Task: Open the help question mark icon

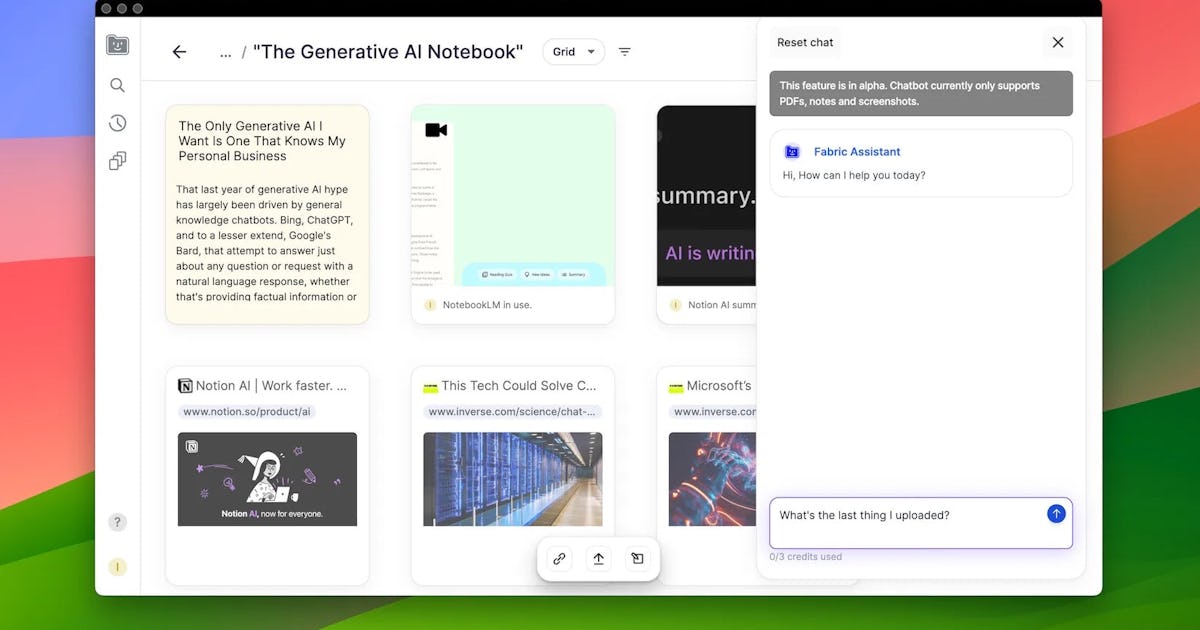Action: (117, 522)
